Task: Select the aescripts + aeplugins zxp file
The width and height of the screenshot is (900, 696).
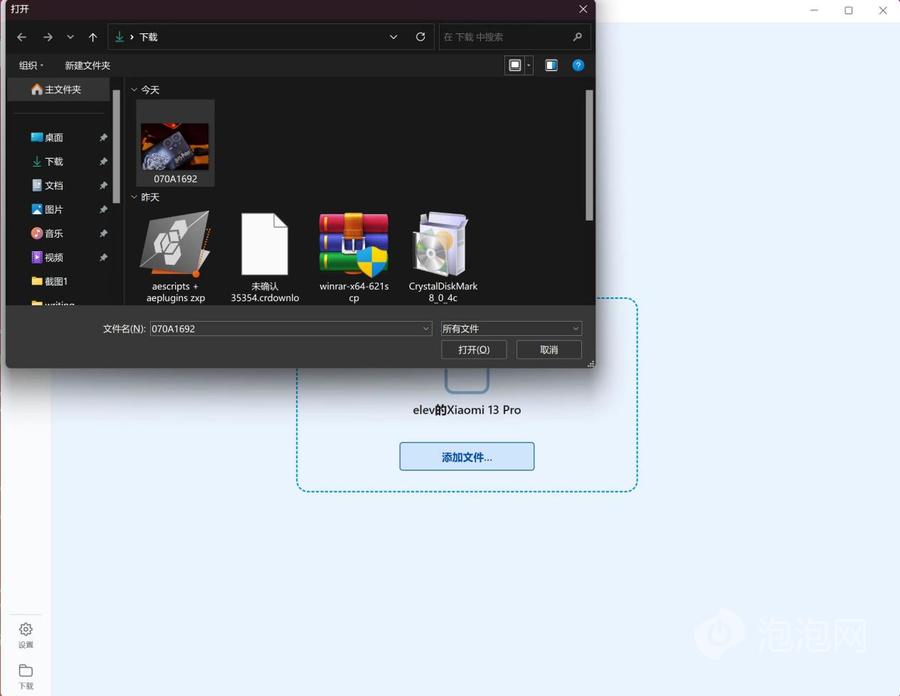Action: pos(172,245)
